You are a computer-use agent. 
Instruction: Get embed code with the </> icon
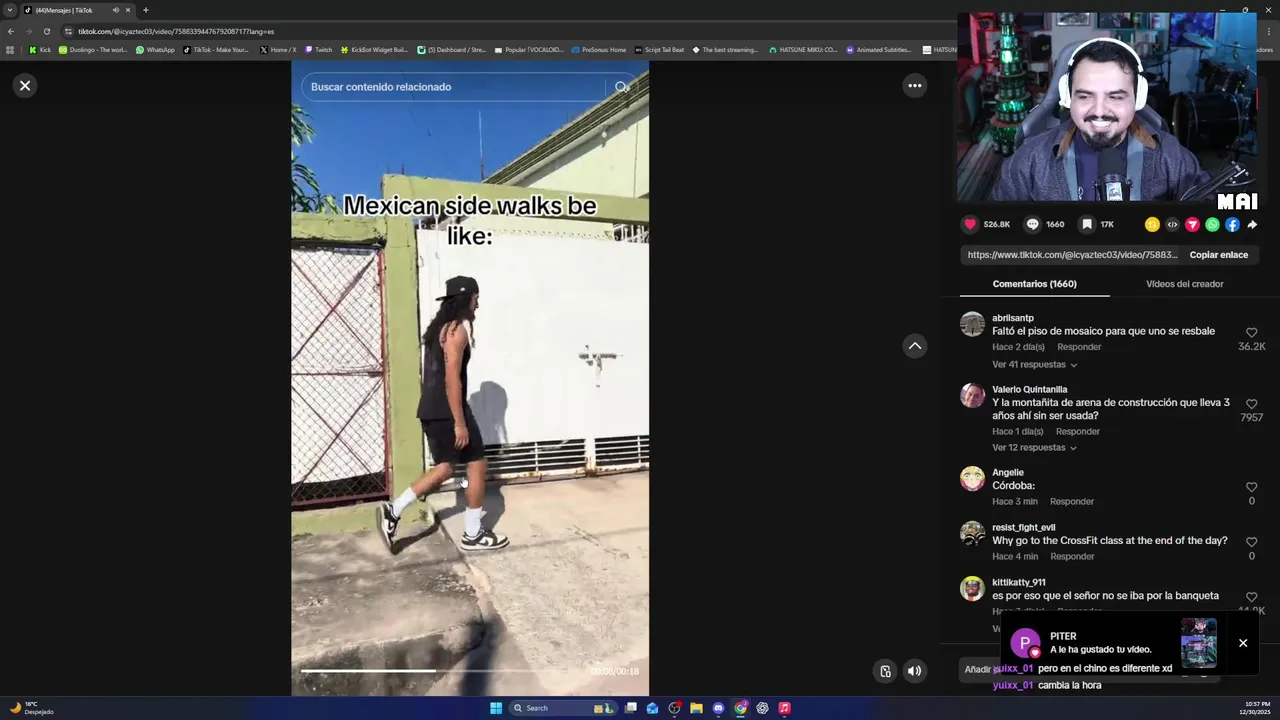1172,225
